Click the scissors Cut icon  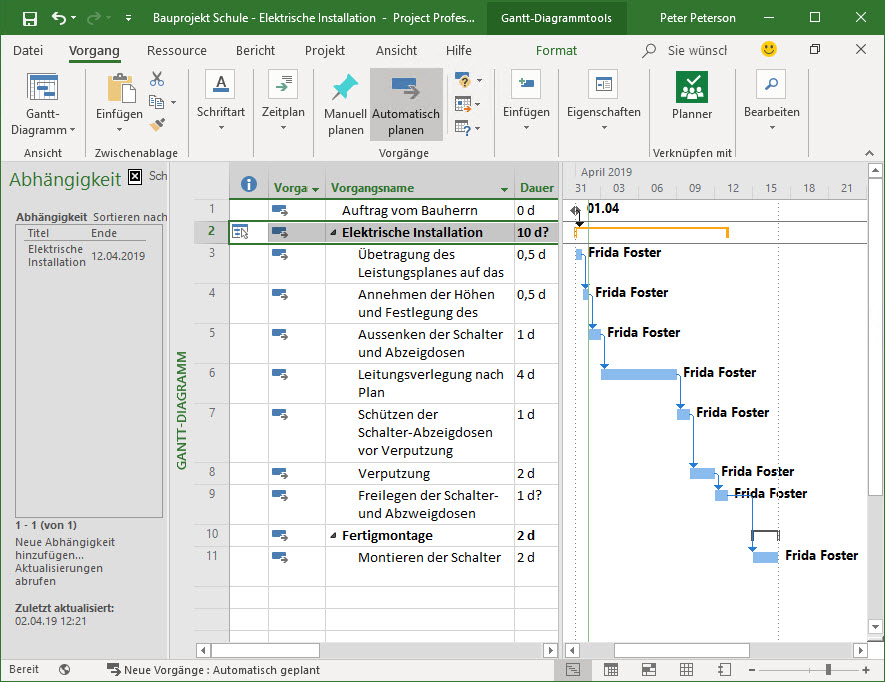coord(157,79)
